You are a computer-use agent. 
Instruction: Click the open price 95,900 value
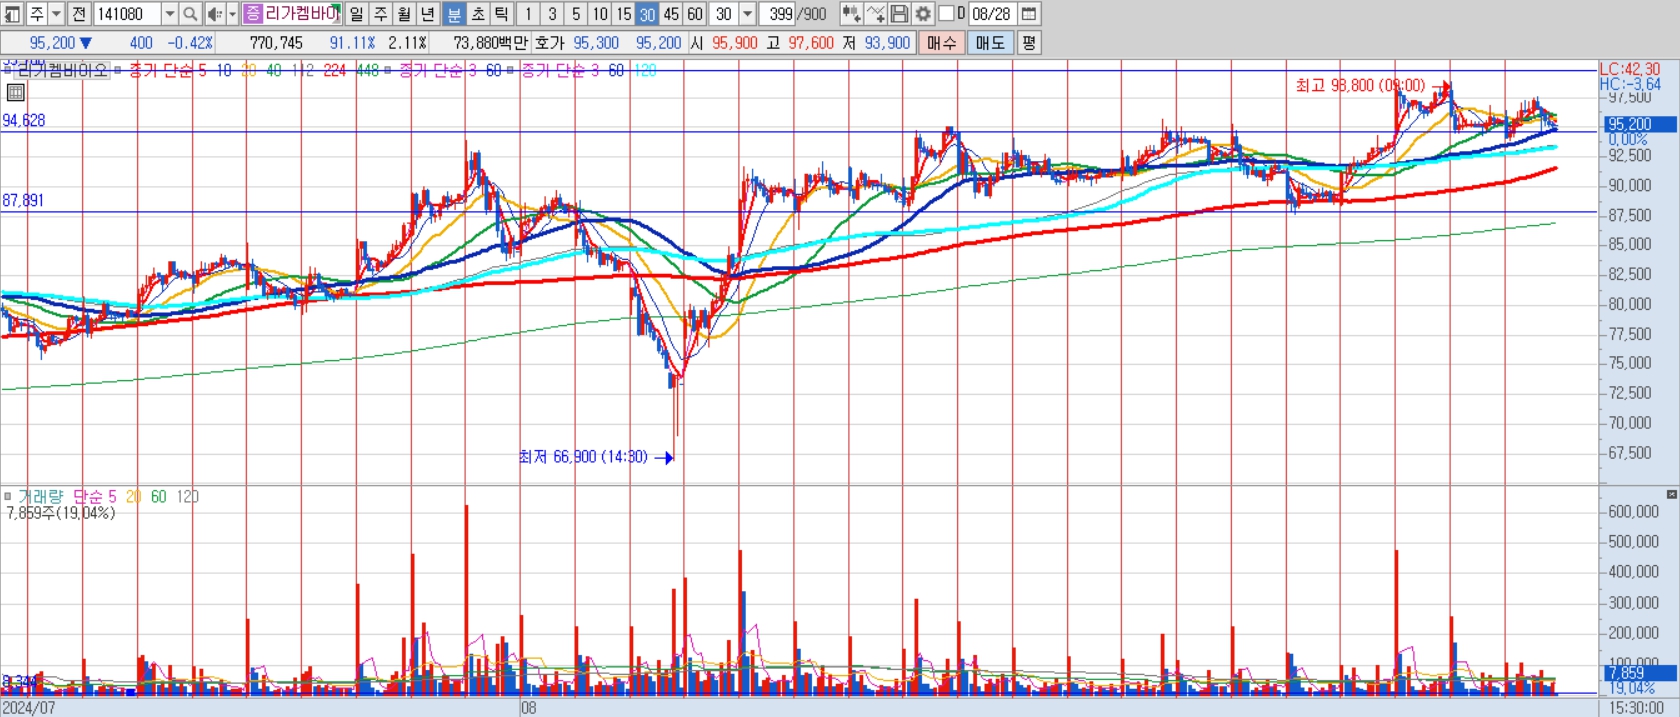click(735, 43)
